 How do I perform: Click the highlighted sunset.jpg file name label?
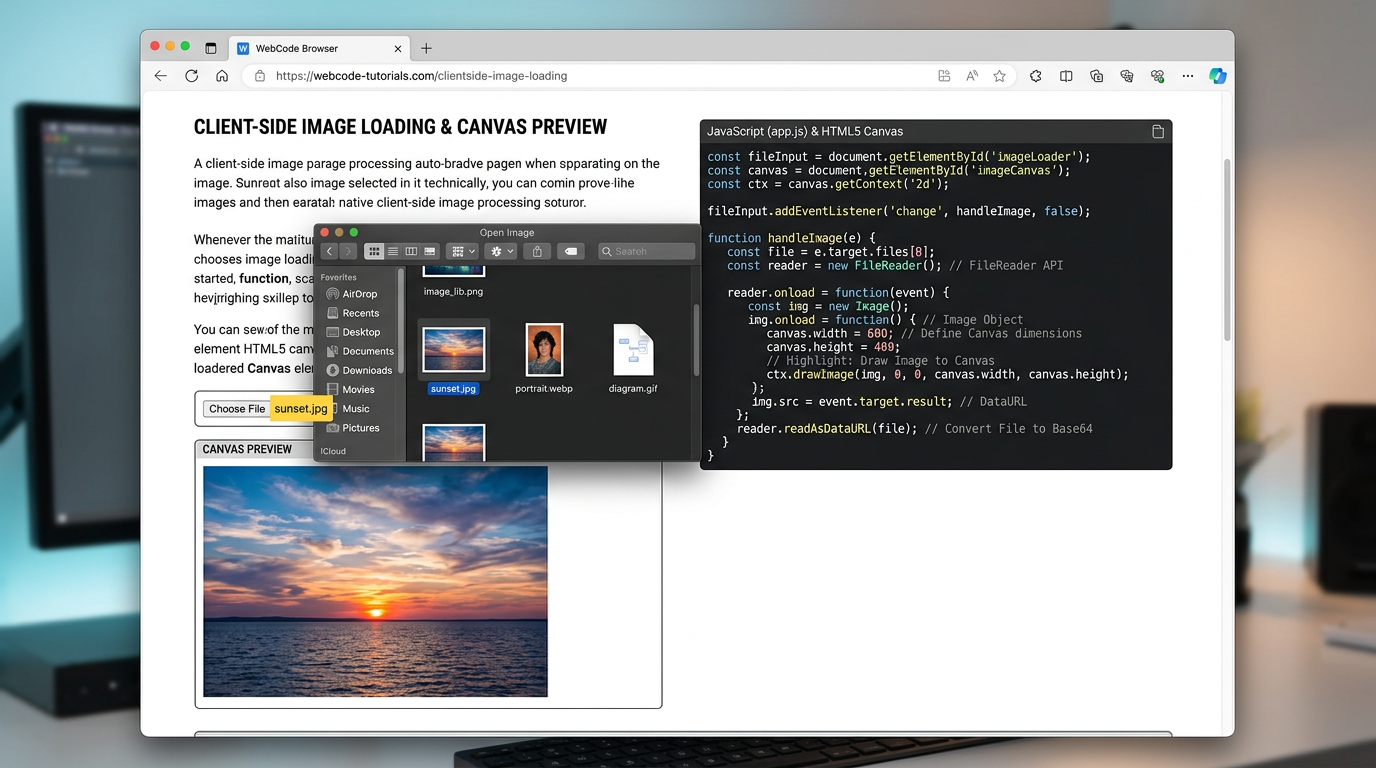coord(453,389)
